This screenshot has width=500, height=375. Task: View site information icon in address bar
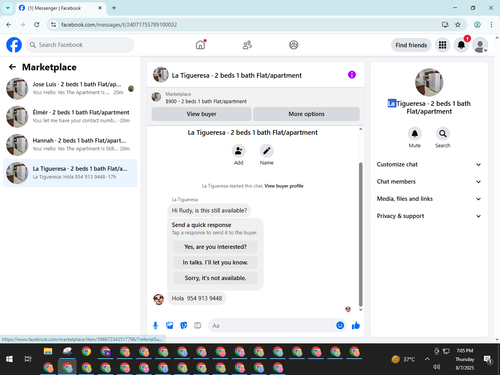tap(53, 25)
